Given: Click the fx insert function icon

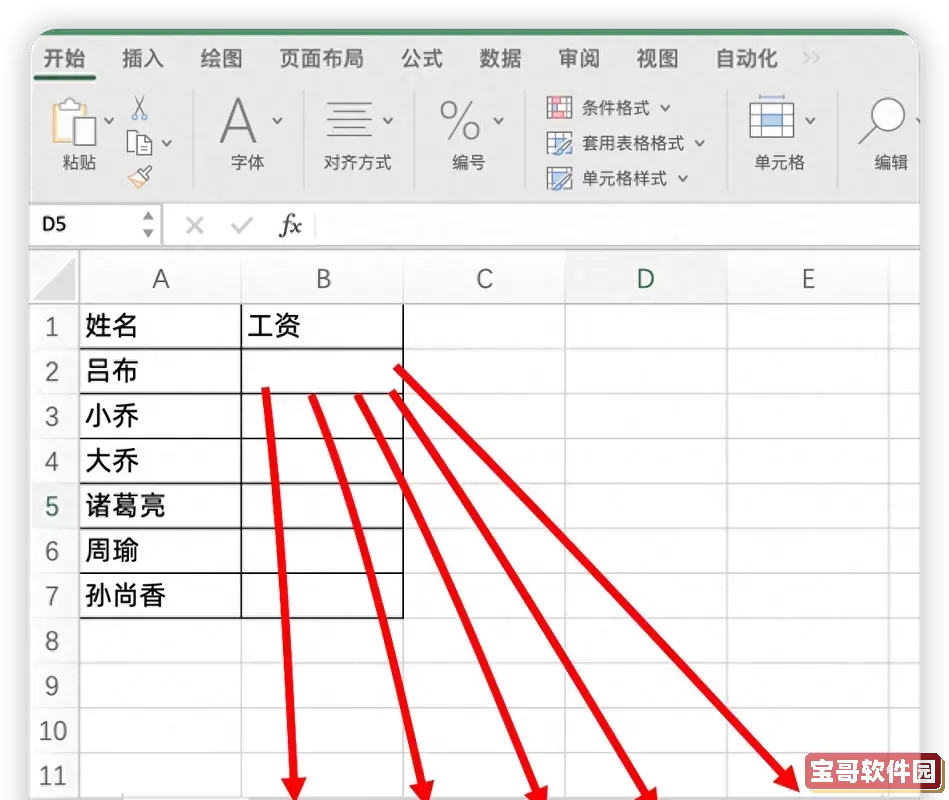Looking at the screenshot, I should pos(291,226).
